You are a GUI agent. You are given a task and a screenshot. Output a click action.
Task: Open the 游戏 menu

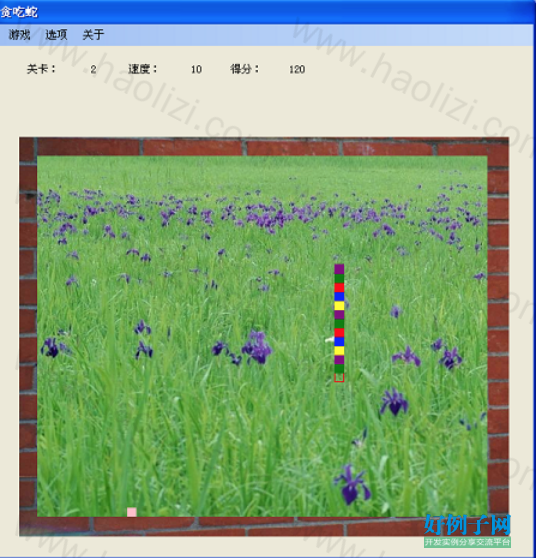point(19,35)
